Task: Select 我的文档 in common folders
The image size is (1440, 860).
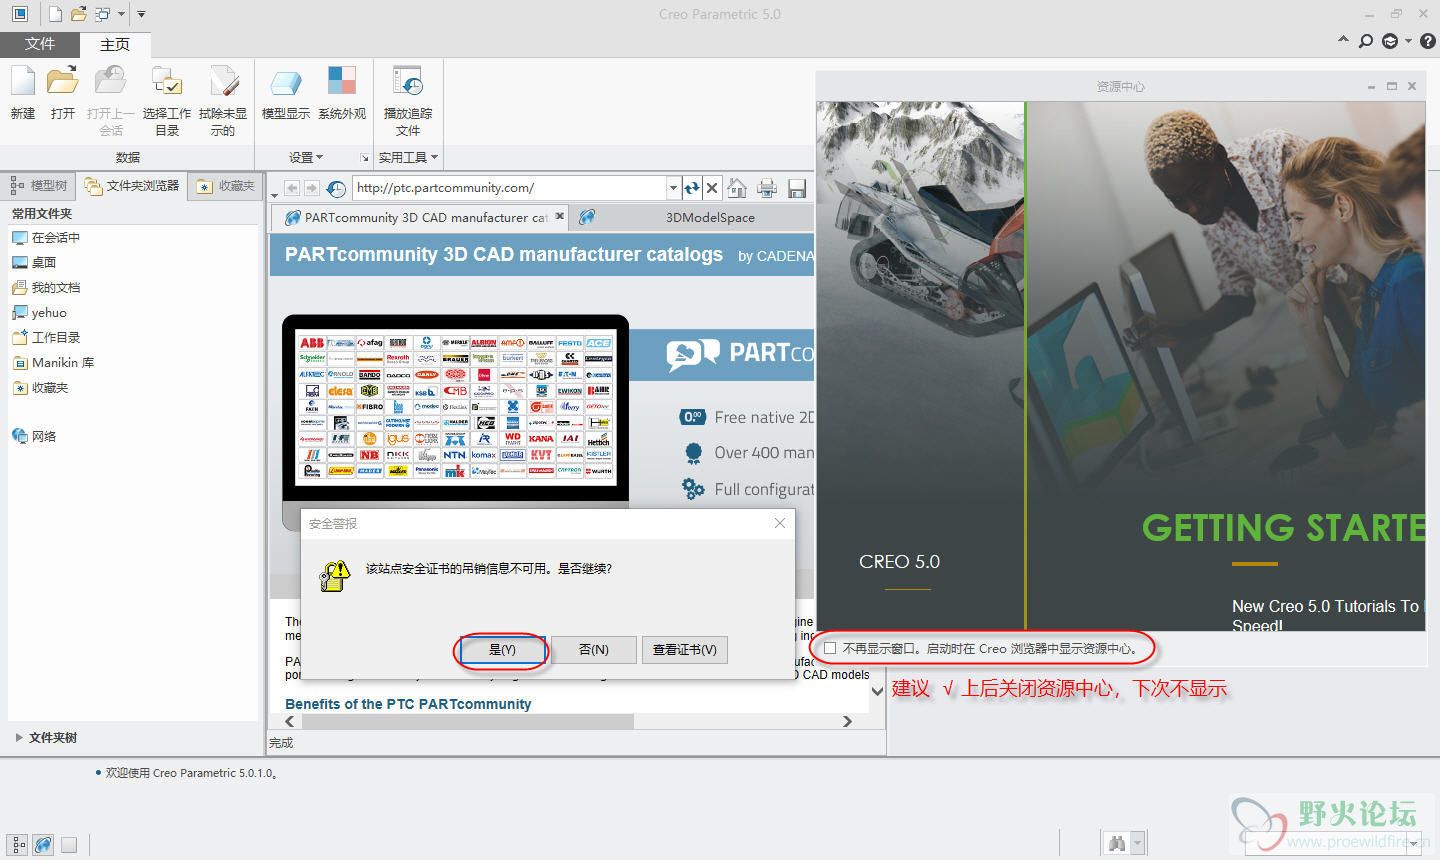Action: (x=46, y=287)
